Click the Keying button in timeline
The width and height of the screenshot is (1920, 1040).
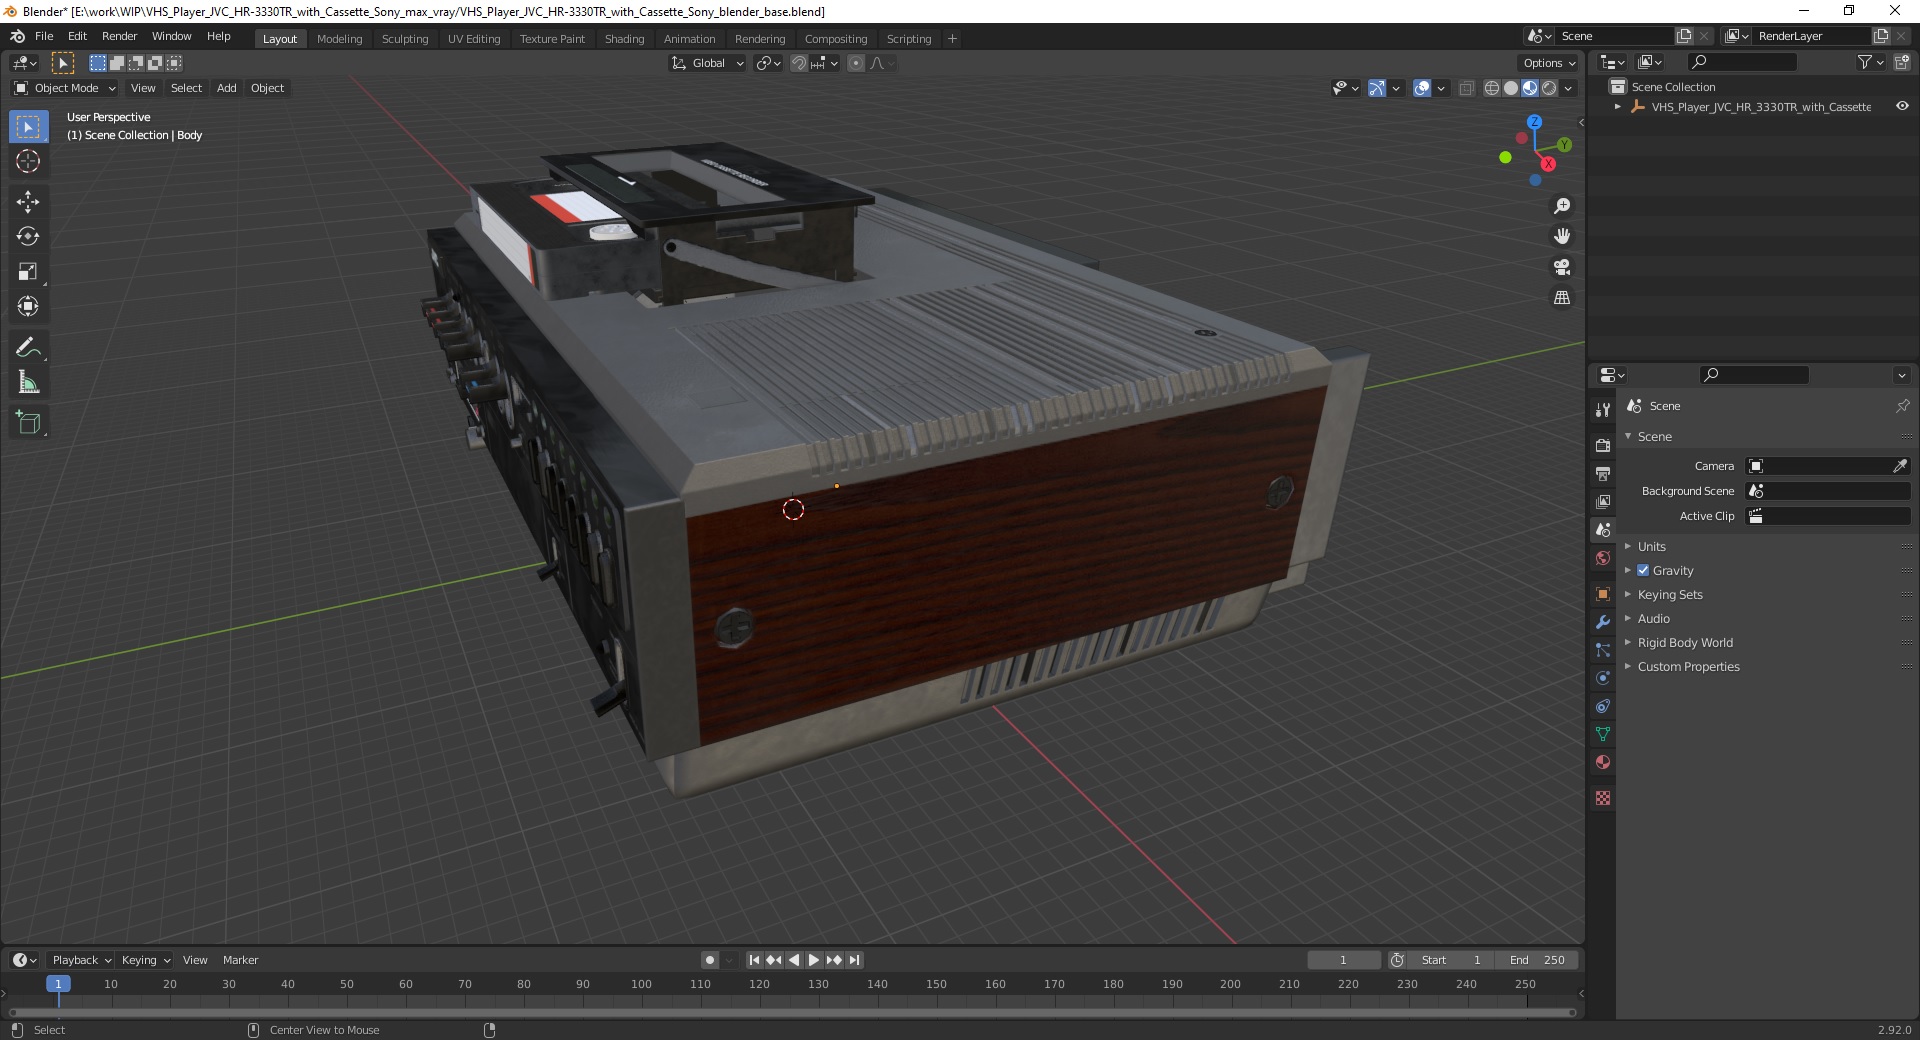tap(145, 960)
